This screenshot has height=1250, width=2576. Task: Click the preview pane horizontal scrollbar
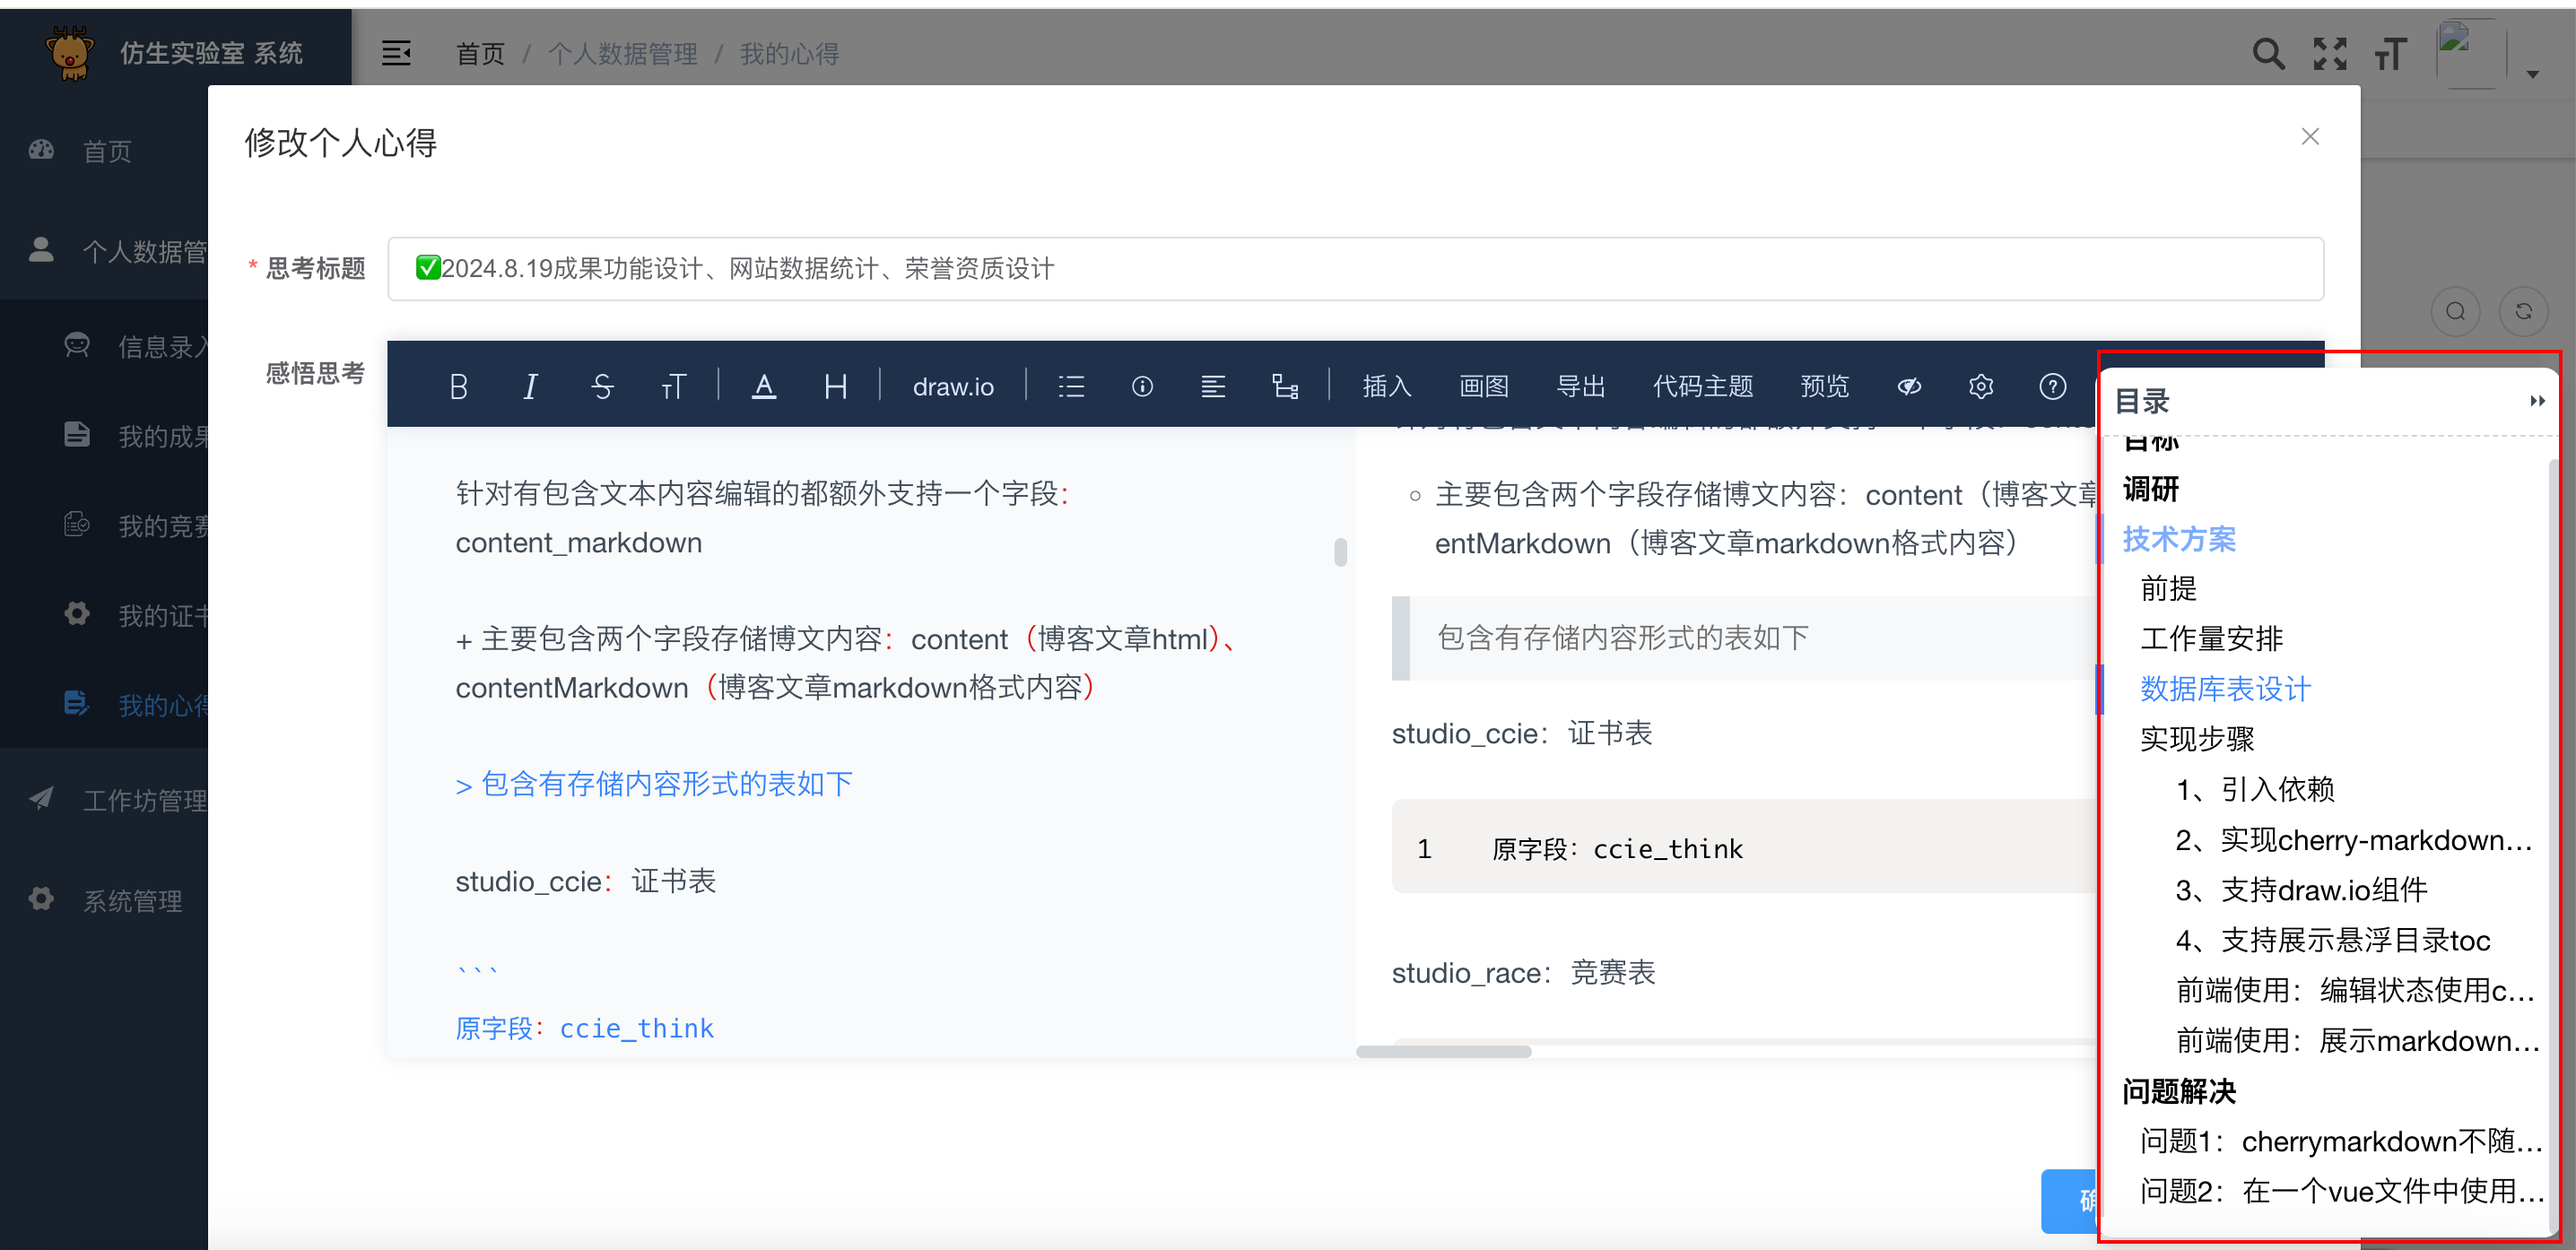[1443, 1051]
